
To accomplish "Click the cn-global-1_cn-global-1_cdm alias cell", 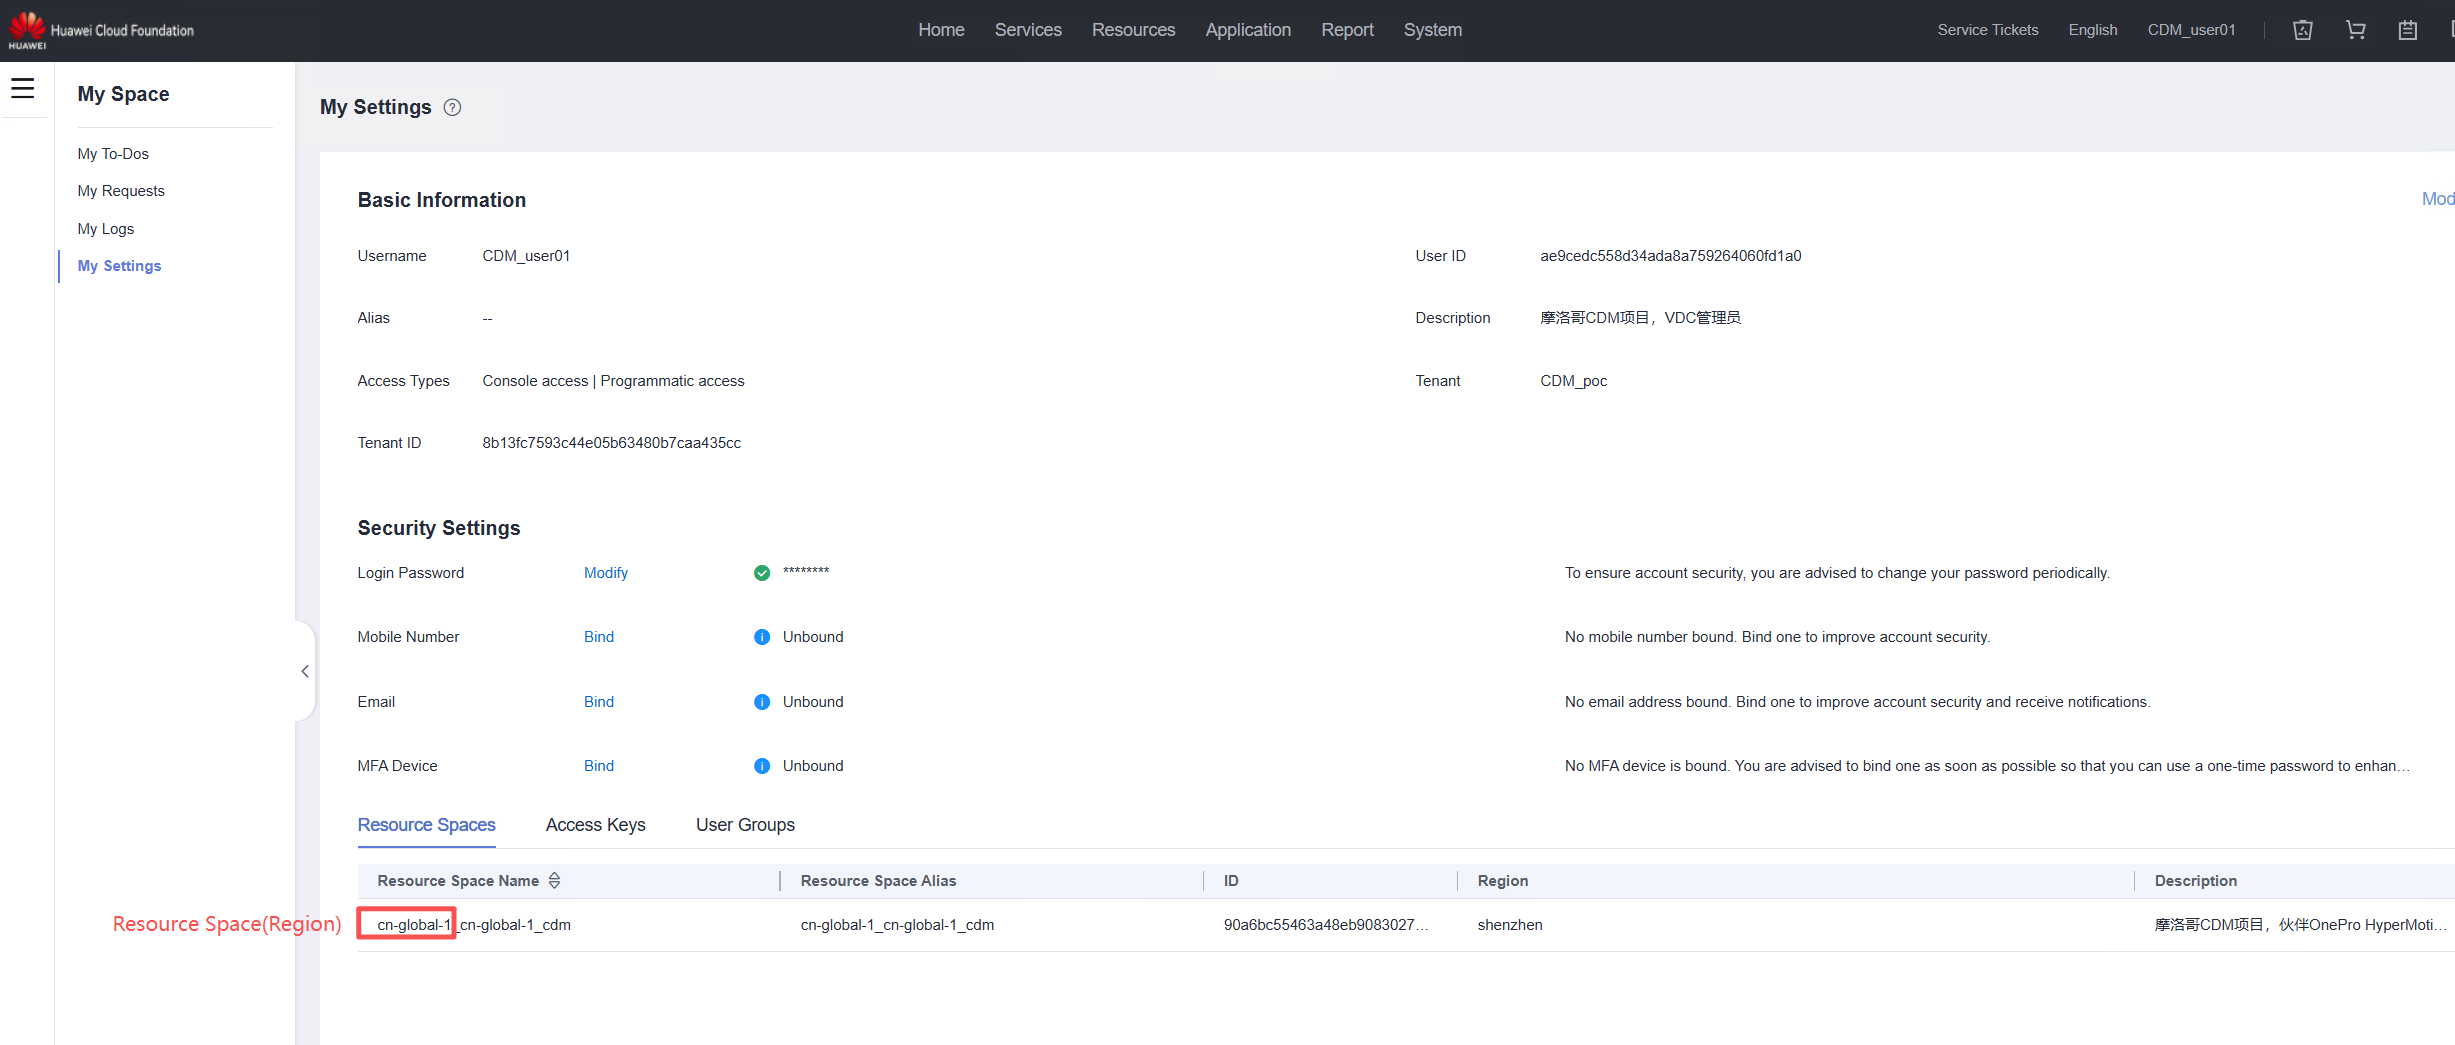I will (897, 925).
